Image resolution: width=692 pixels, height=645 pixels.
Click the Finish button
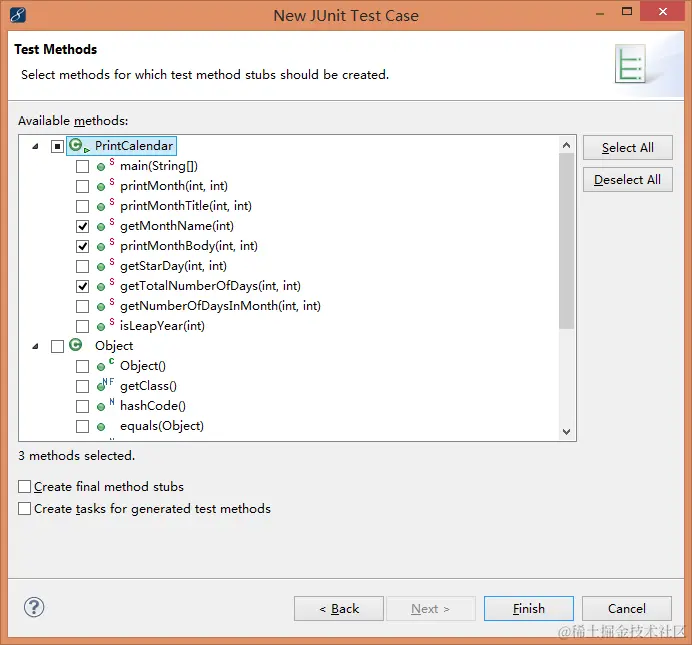pyautogui.click(x=529, y=609)
